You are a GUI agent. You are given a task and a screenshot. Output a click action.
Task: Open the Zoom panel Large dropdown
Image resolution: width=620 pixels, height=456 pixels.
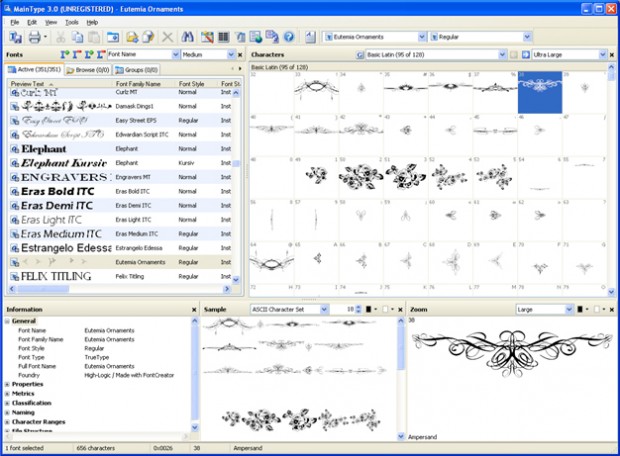coord(569,309)
